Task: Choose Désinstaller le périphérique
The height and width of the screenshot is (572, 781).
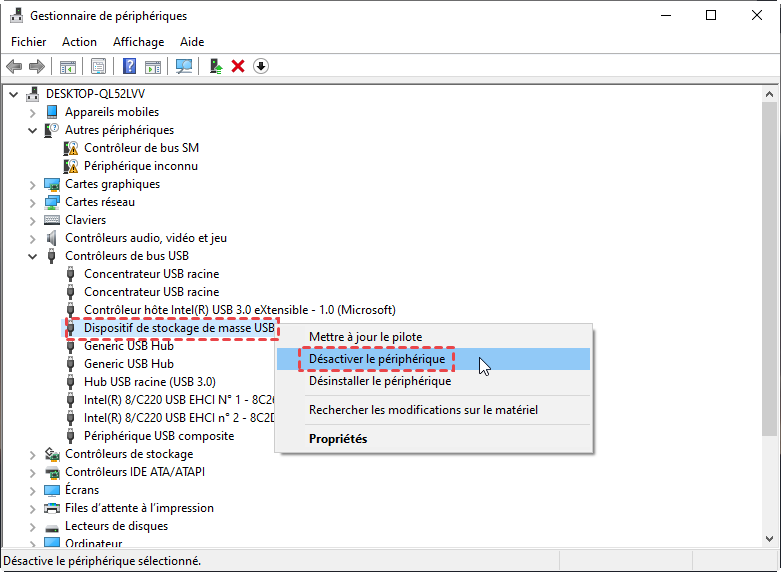Action: coord(434,381)
